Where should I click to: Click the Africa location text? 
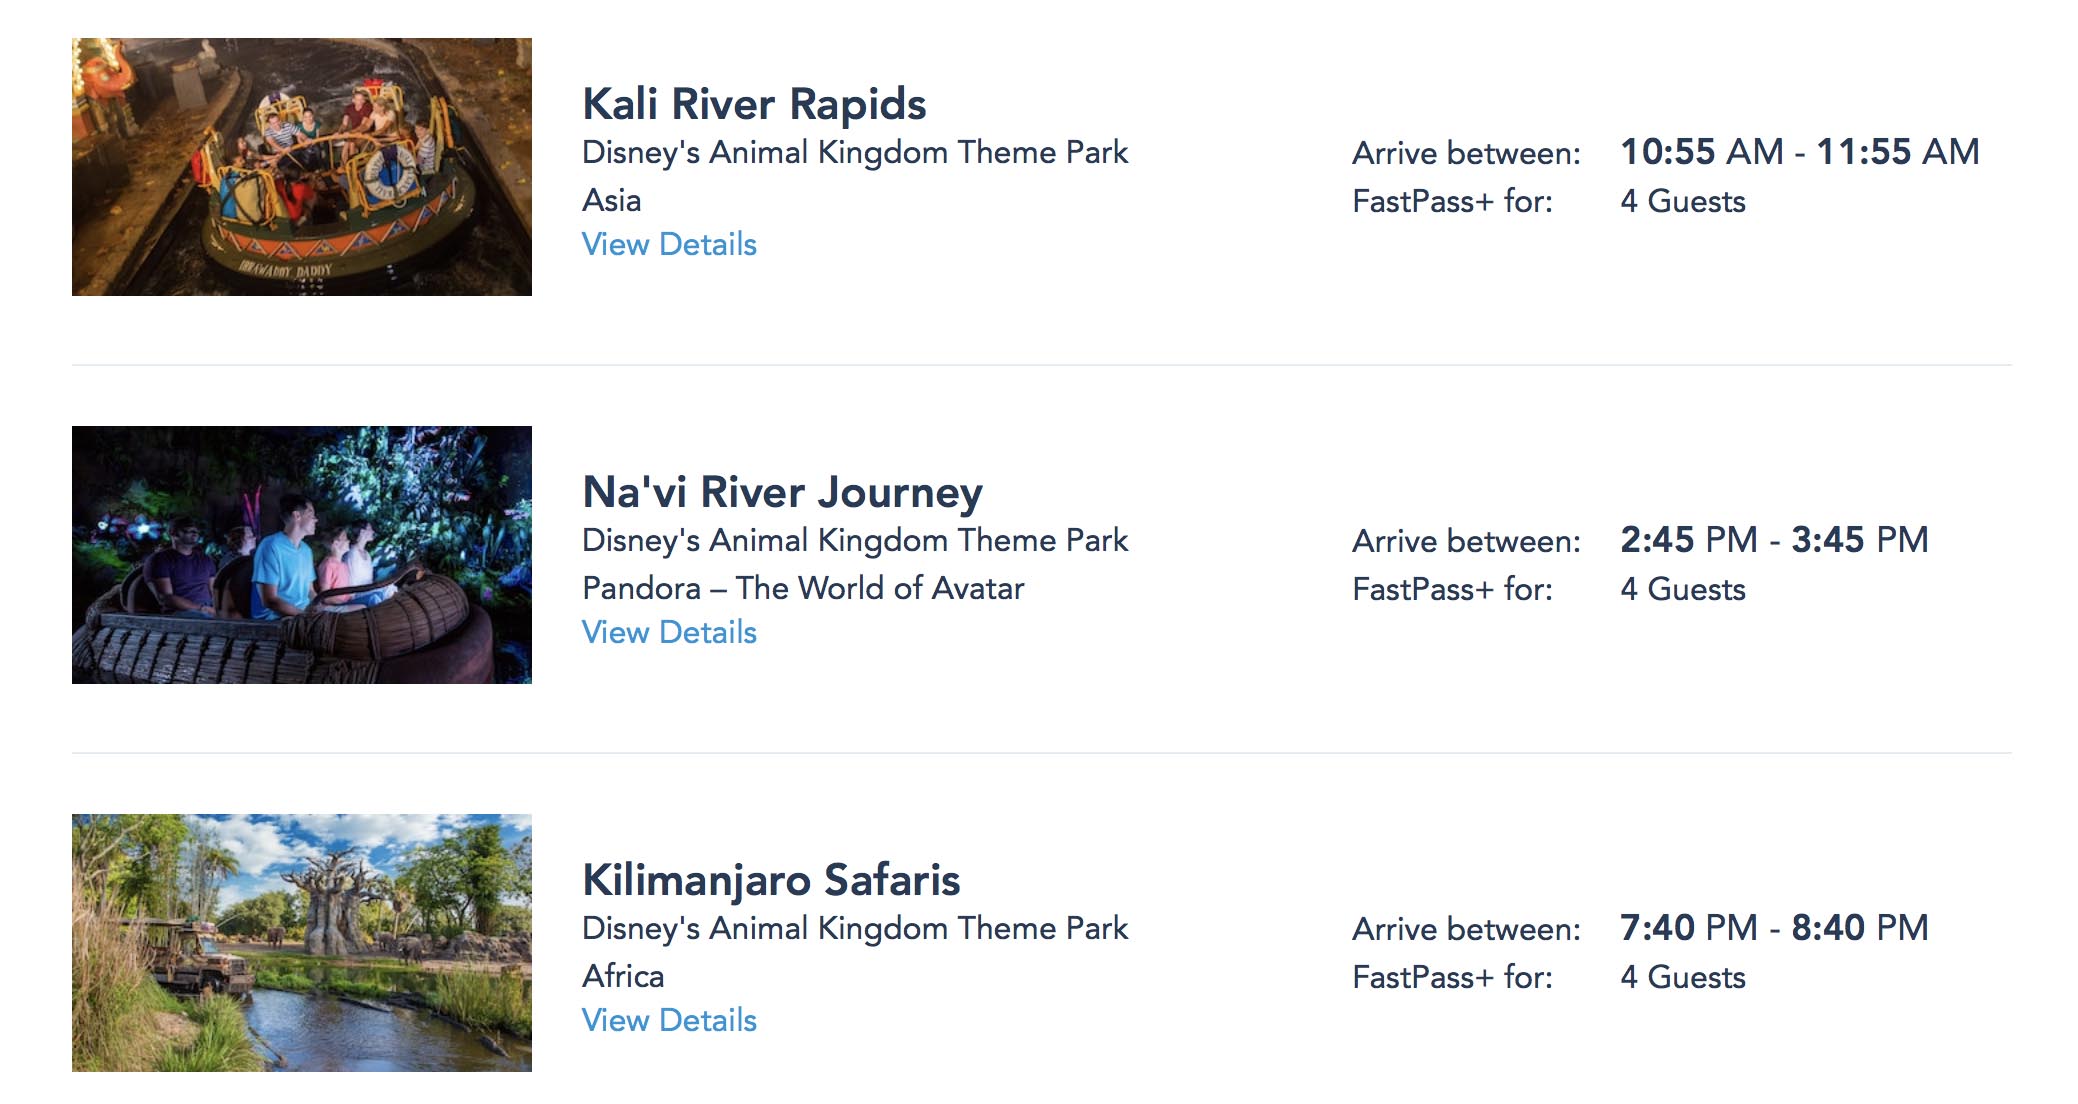tap(623, 976)
